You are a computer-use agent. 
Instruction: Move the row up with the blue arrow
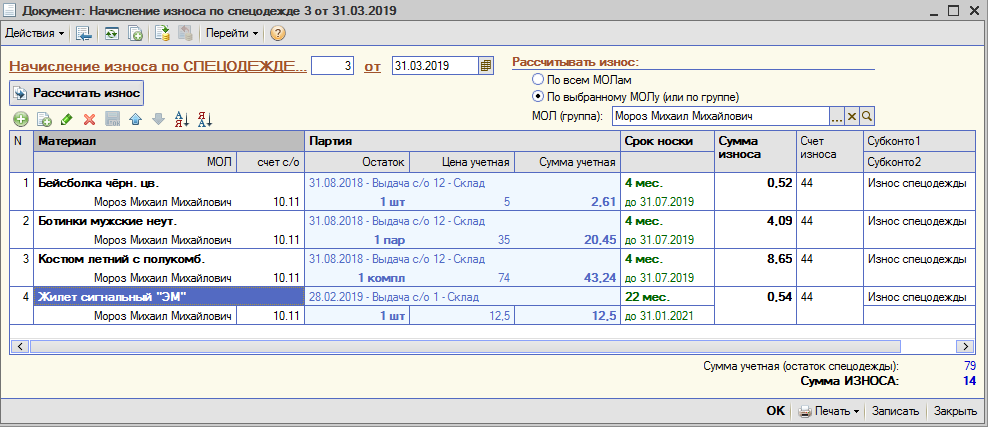pyautogui.click(x=135, y=118)
